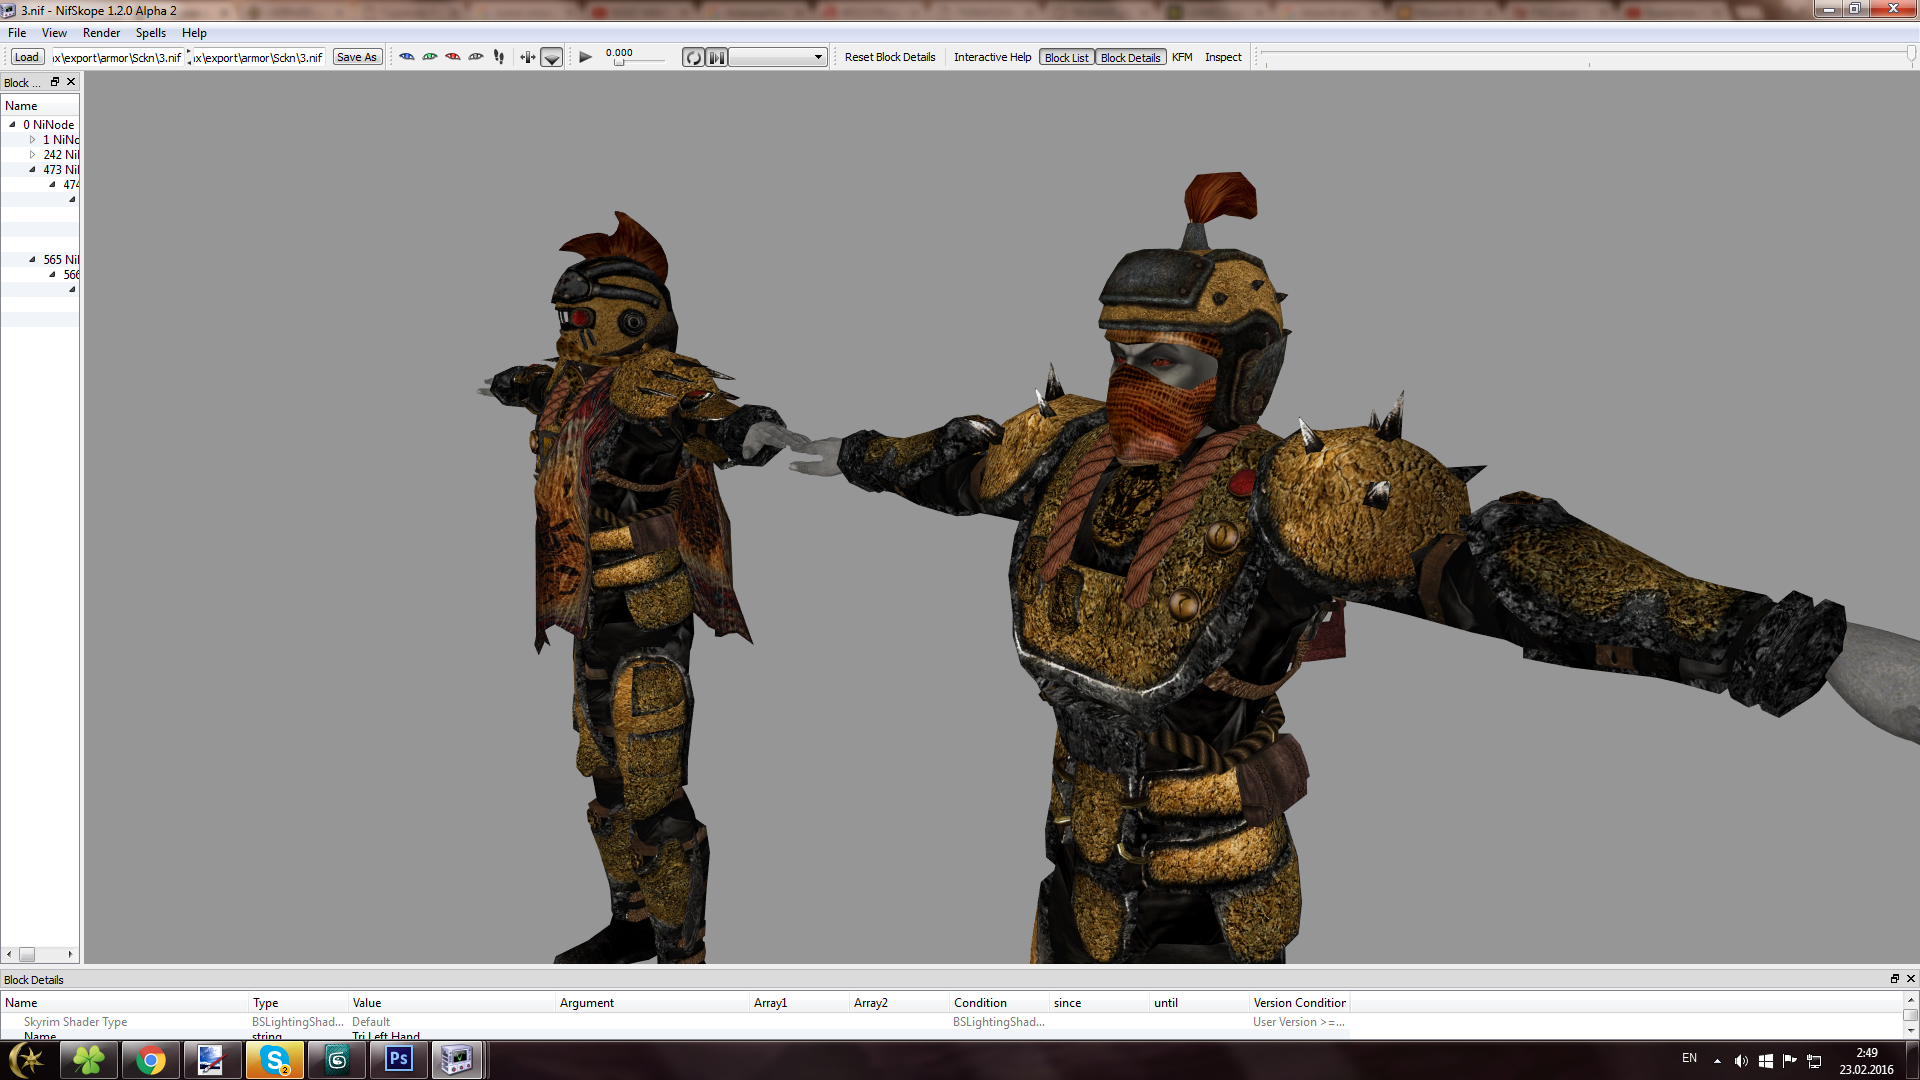Expand the 1 NiNode tree item

tap(32, 140)
